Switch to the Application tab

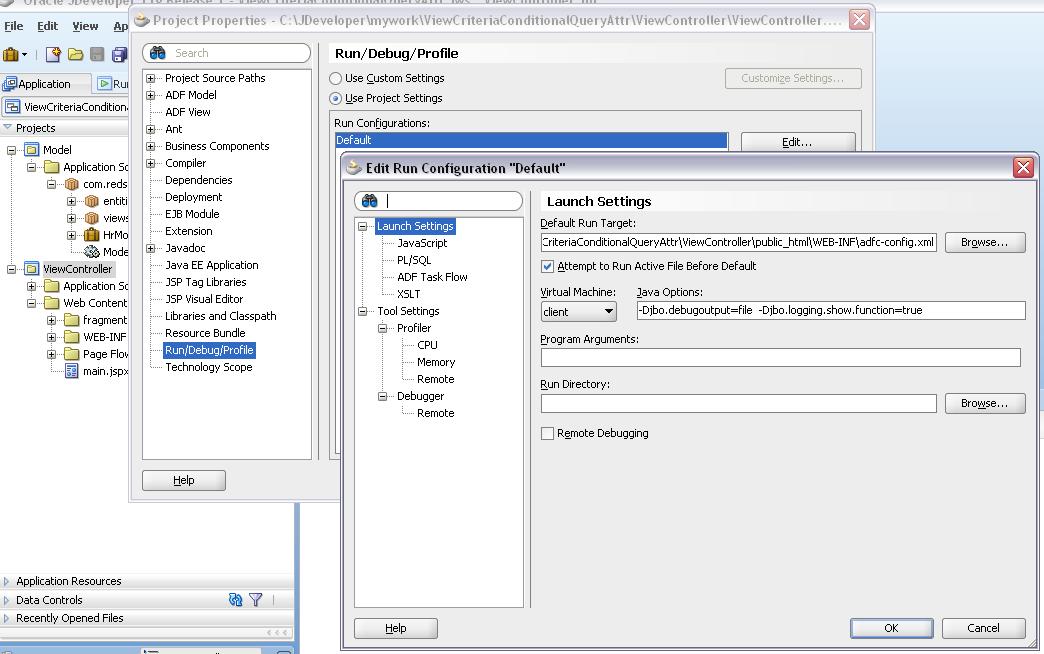point(44,83)
